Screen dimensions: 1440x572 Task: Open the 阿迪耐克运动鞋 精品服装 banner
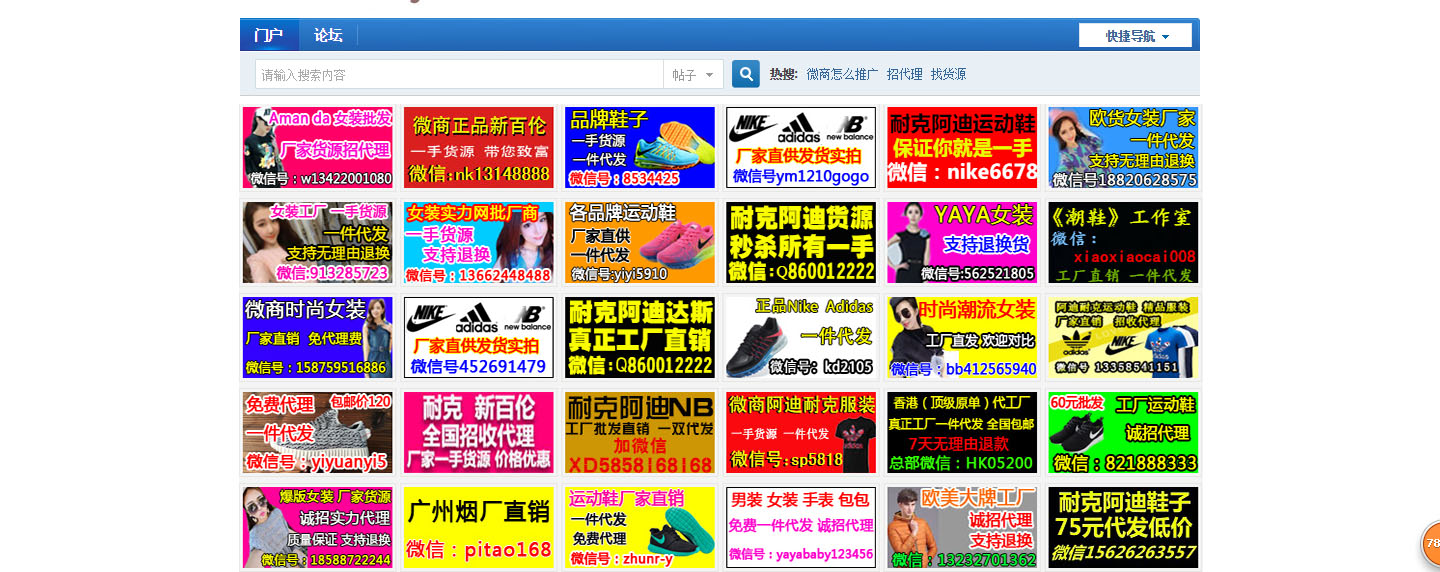click(1123, 338)
